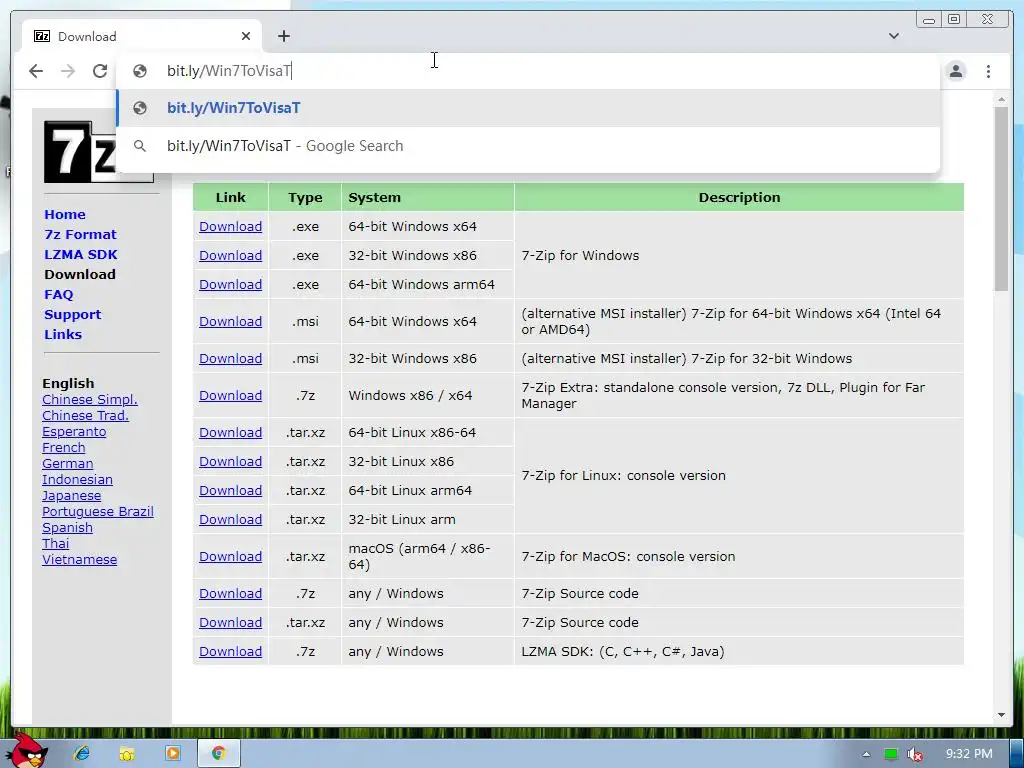Switch language to German
The image size is (1024, 768).
(67, 463)
